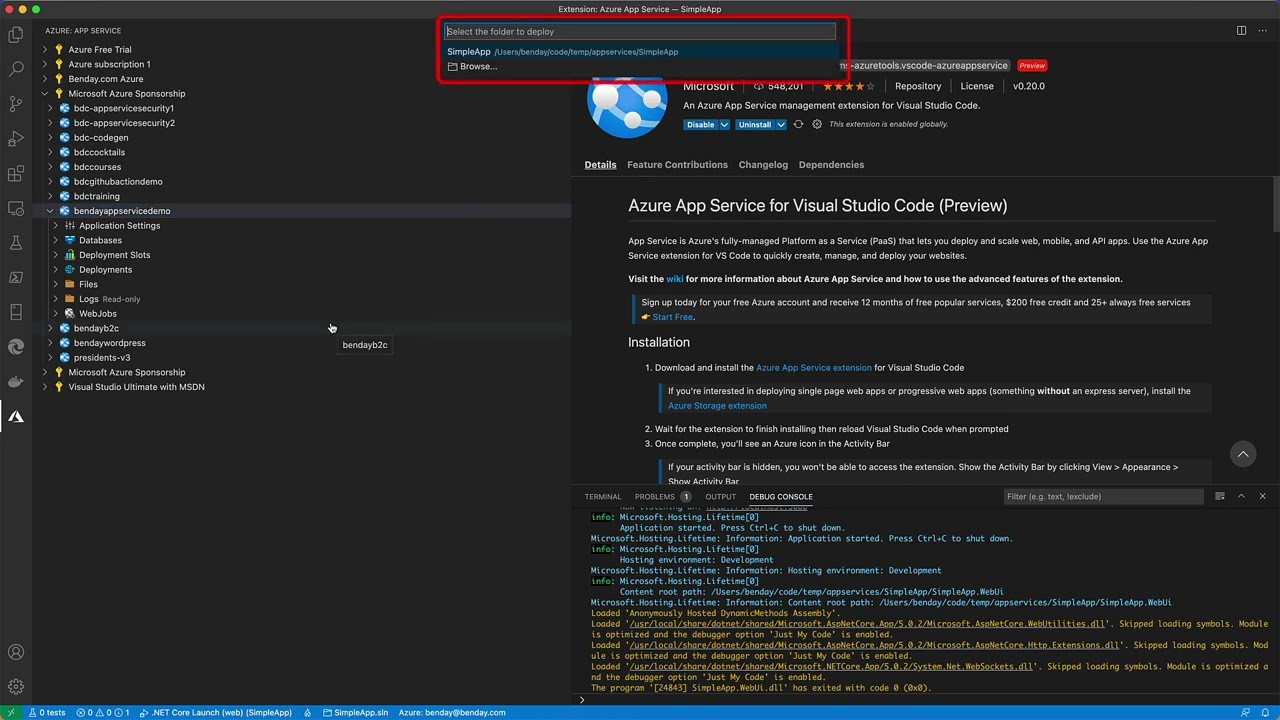This screenshot has width=1280, height=720.
Task: Click the panel view-as-list icon
Action: (1220, 496)
